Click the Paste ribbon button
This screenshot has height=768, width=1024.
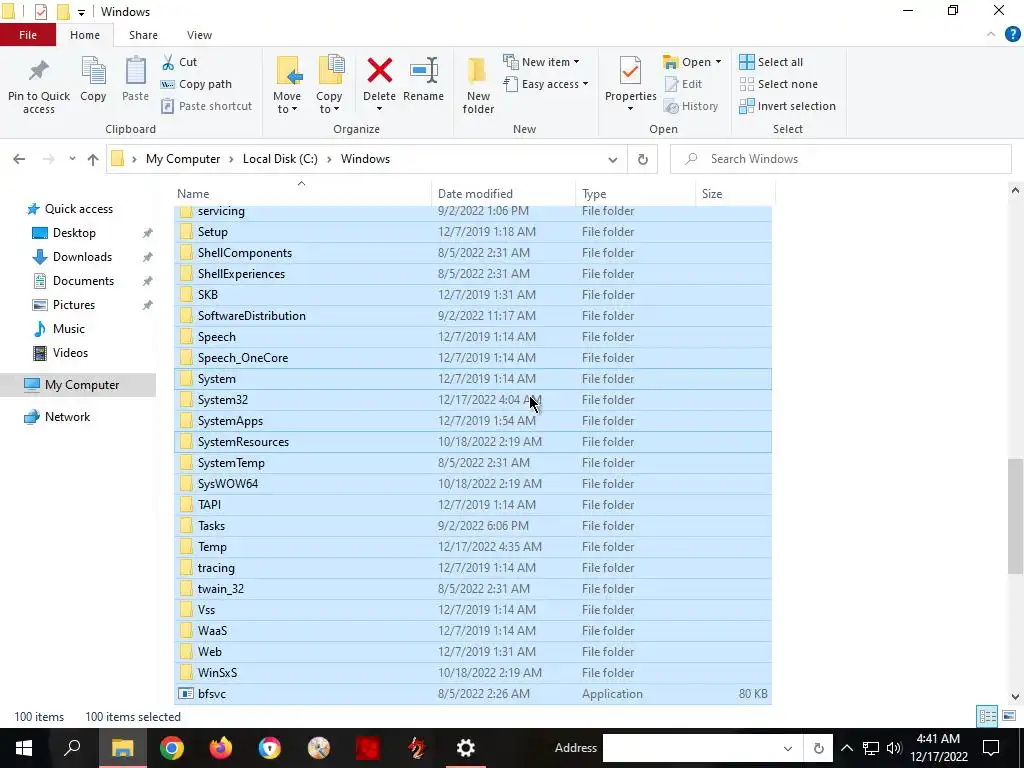(x=135, y=80)
